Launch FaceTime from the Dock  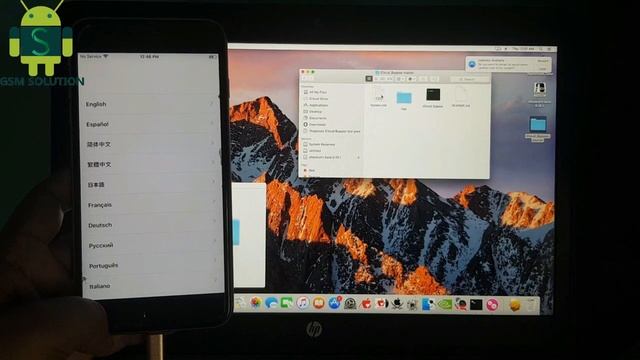click(x=287, y=303)
